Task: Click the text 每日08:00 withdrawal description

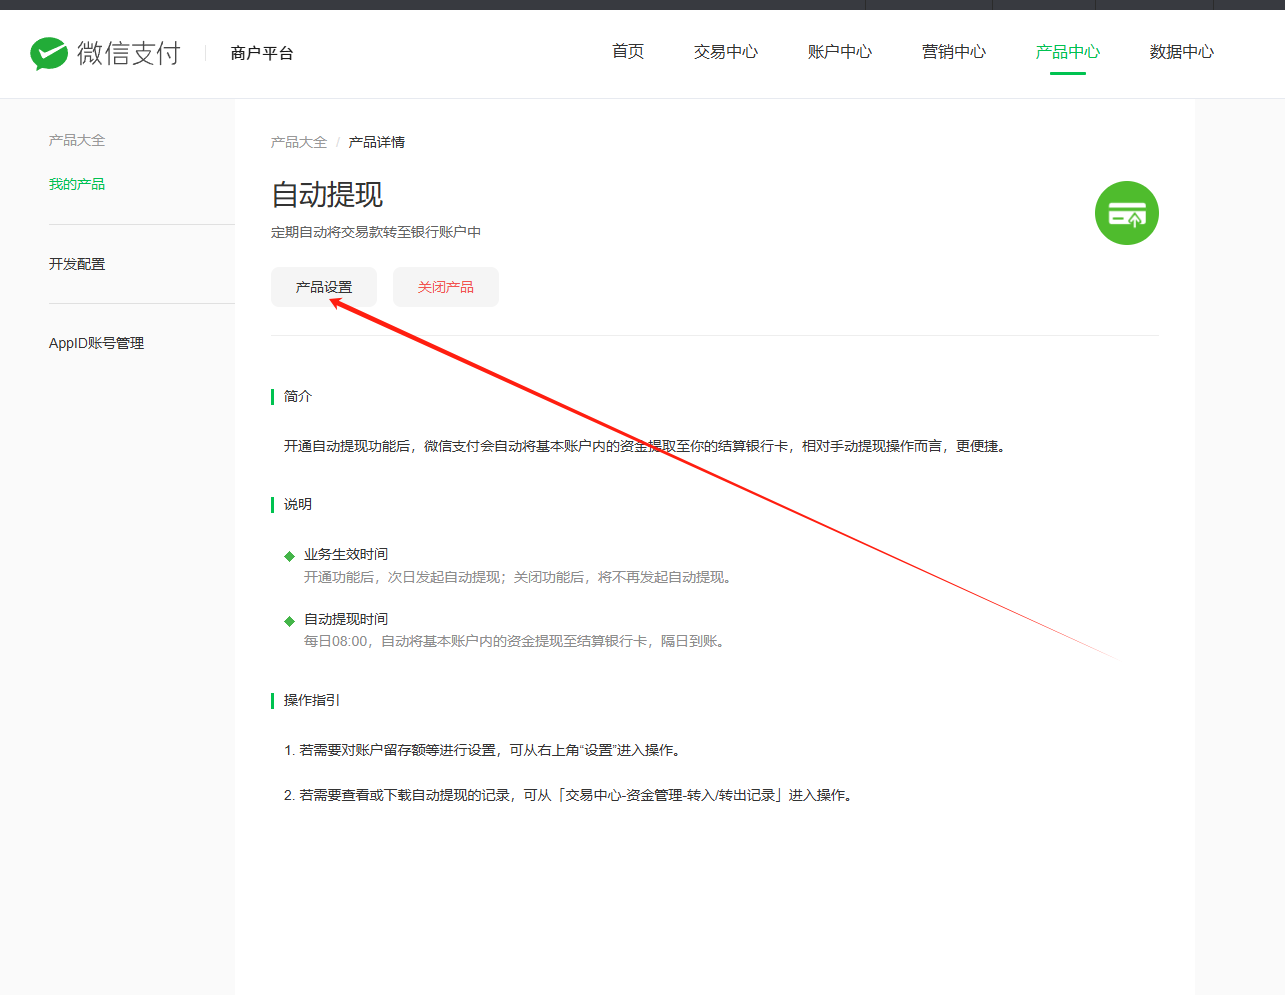Action: coord(517,641)
